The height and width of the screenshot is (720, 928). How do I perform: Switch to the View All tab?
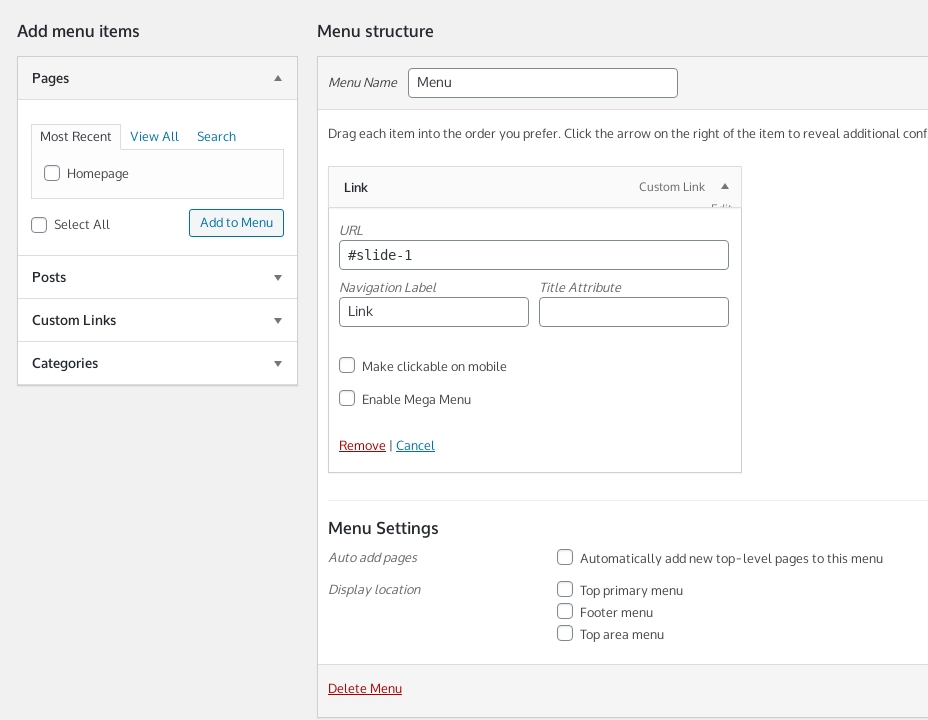[154, 137]
